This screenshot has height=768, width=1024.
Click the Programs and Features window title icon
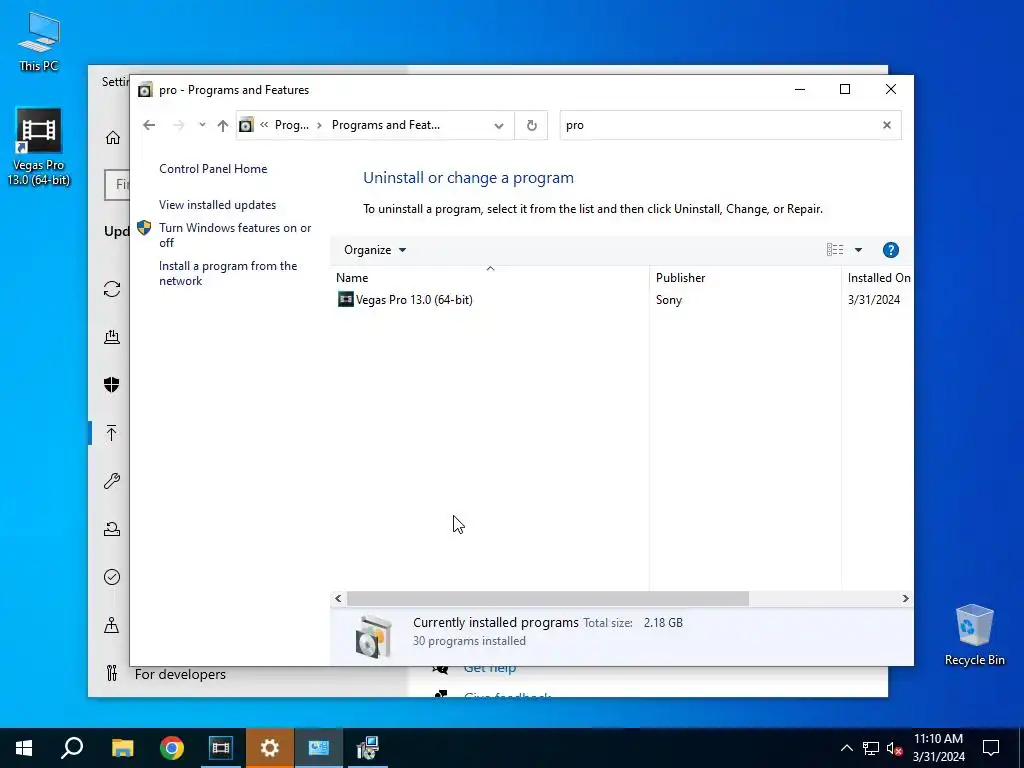145,89
